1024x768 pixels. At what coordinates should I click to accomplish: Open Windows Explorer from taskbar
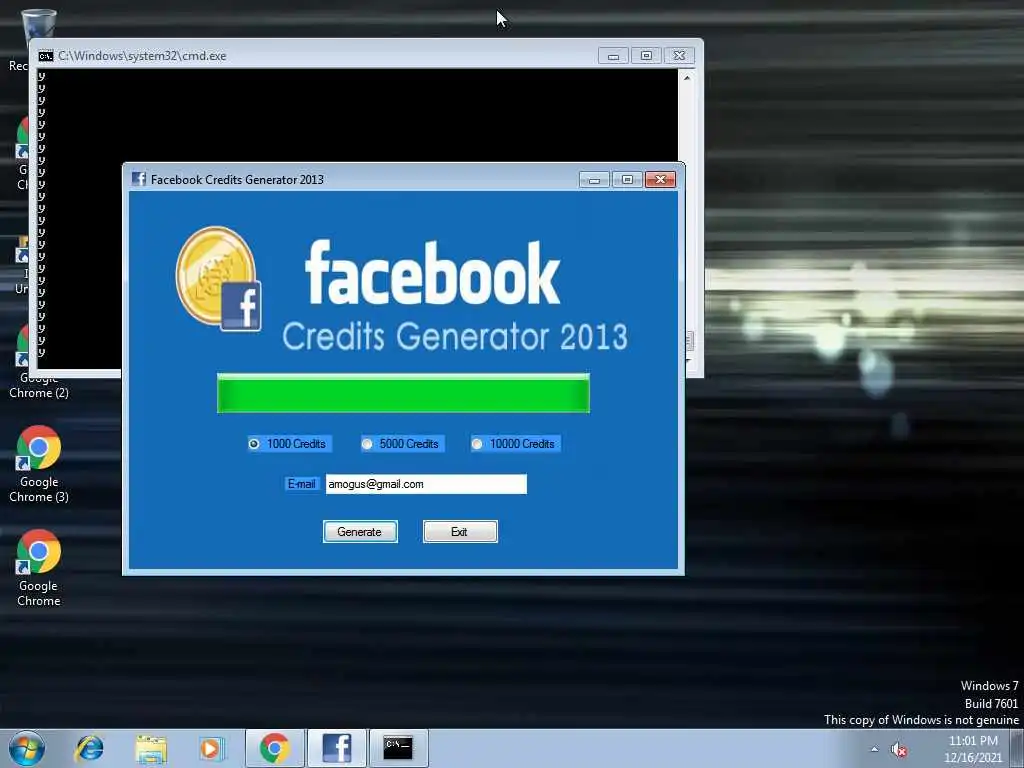click(151, 748)
